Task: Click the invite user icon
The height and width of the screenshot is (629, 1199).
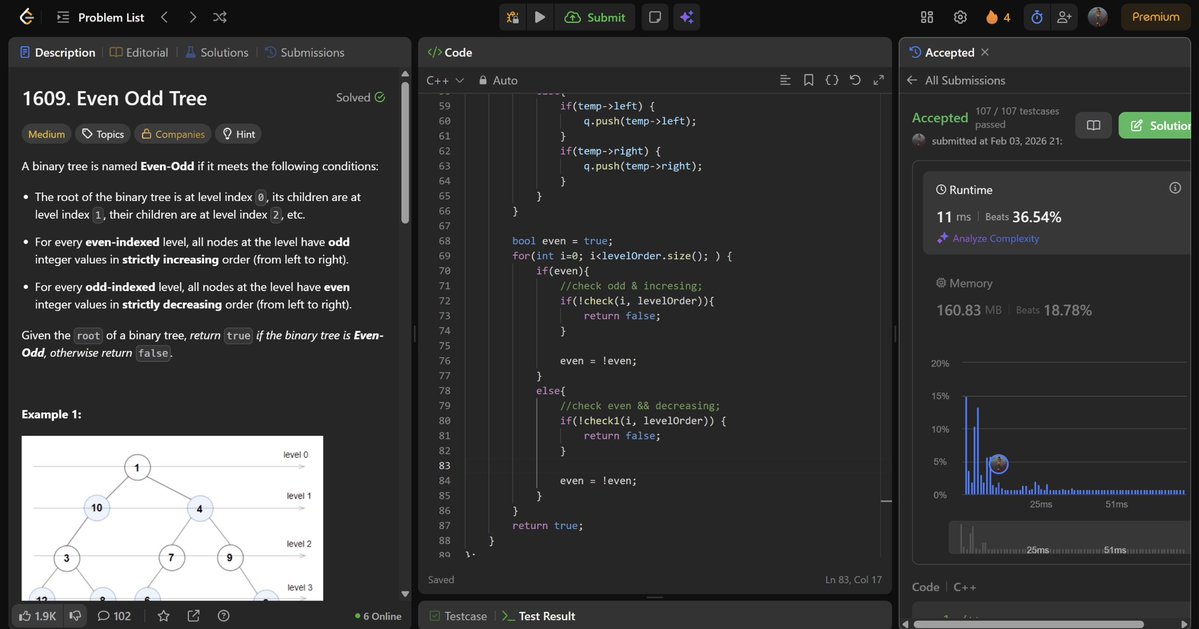Action: 1064,17
